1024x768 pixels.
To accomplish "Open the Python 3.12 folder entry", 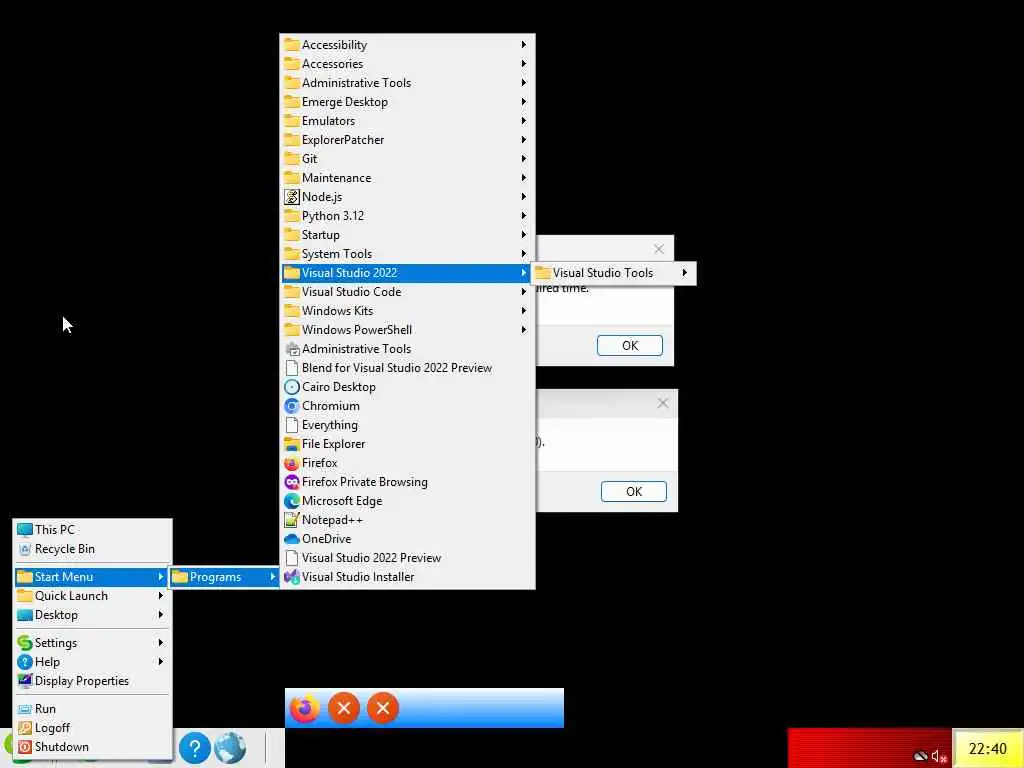I will [x=408, y=216].
